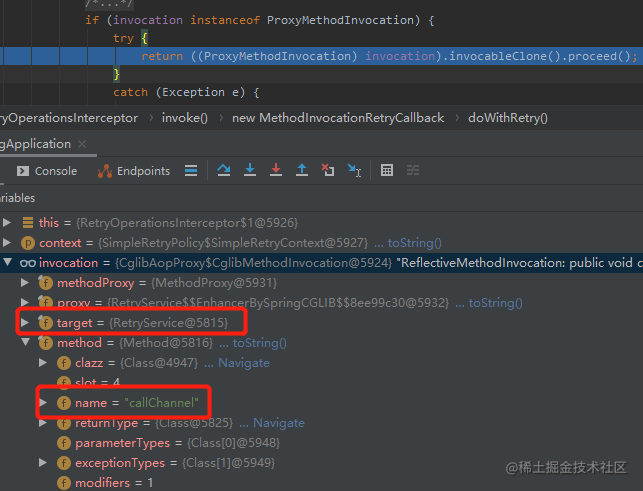Expand the 'name' callChannel node
Viewport: 643px width, 491px height.
(43, 402)
